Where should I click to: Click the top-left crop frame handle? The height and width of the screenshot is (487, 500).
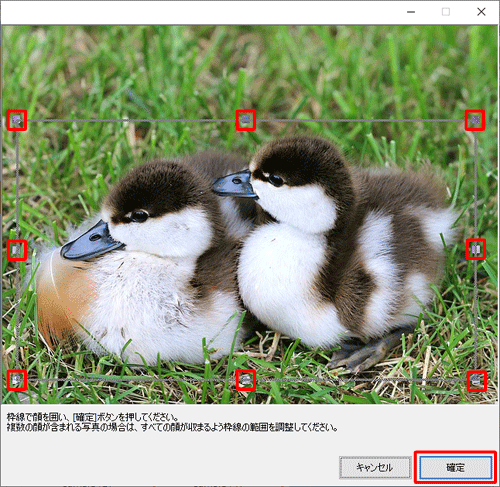tap(17, 120)
